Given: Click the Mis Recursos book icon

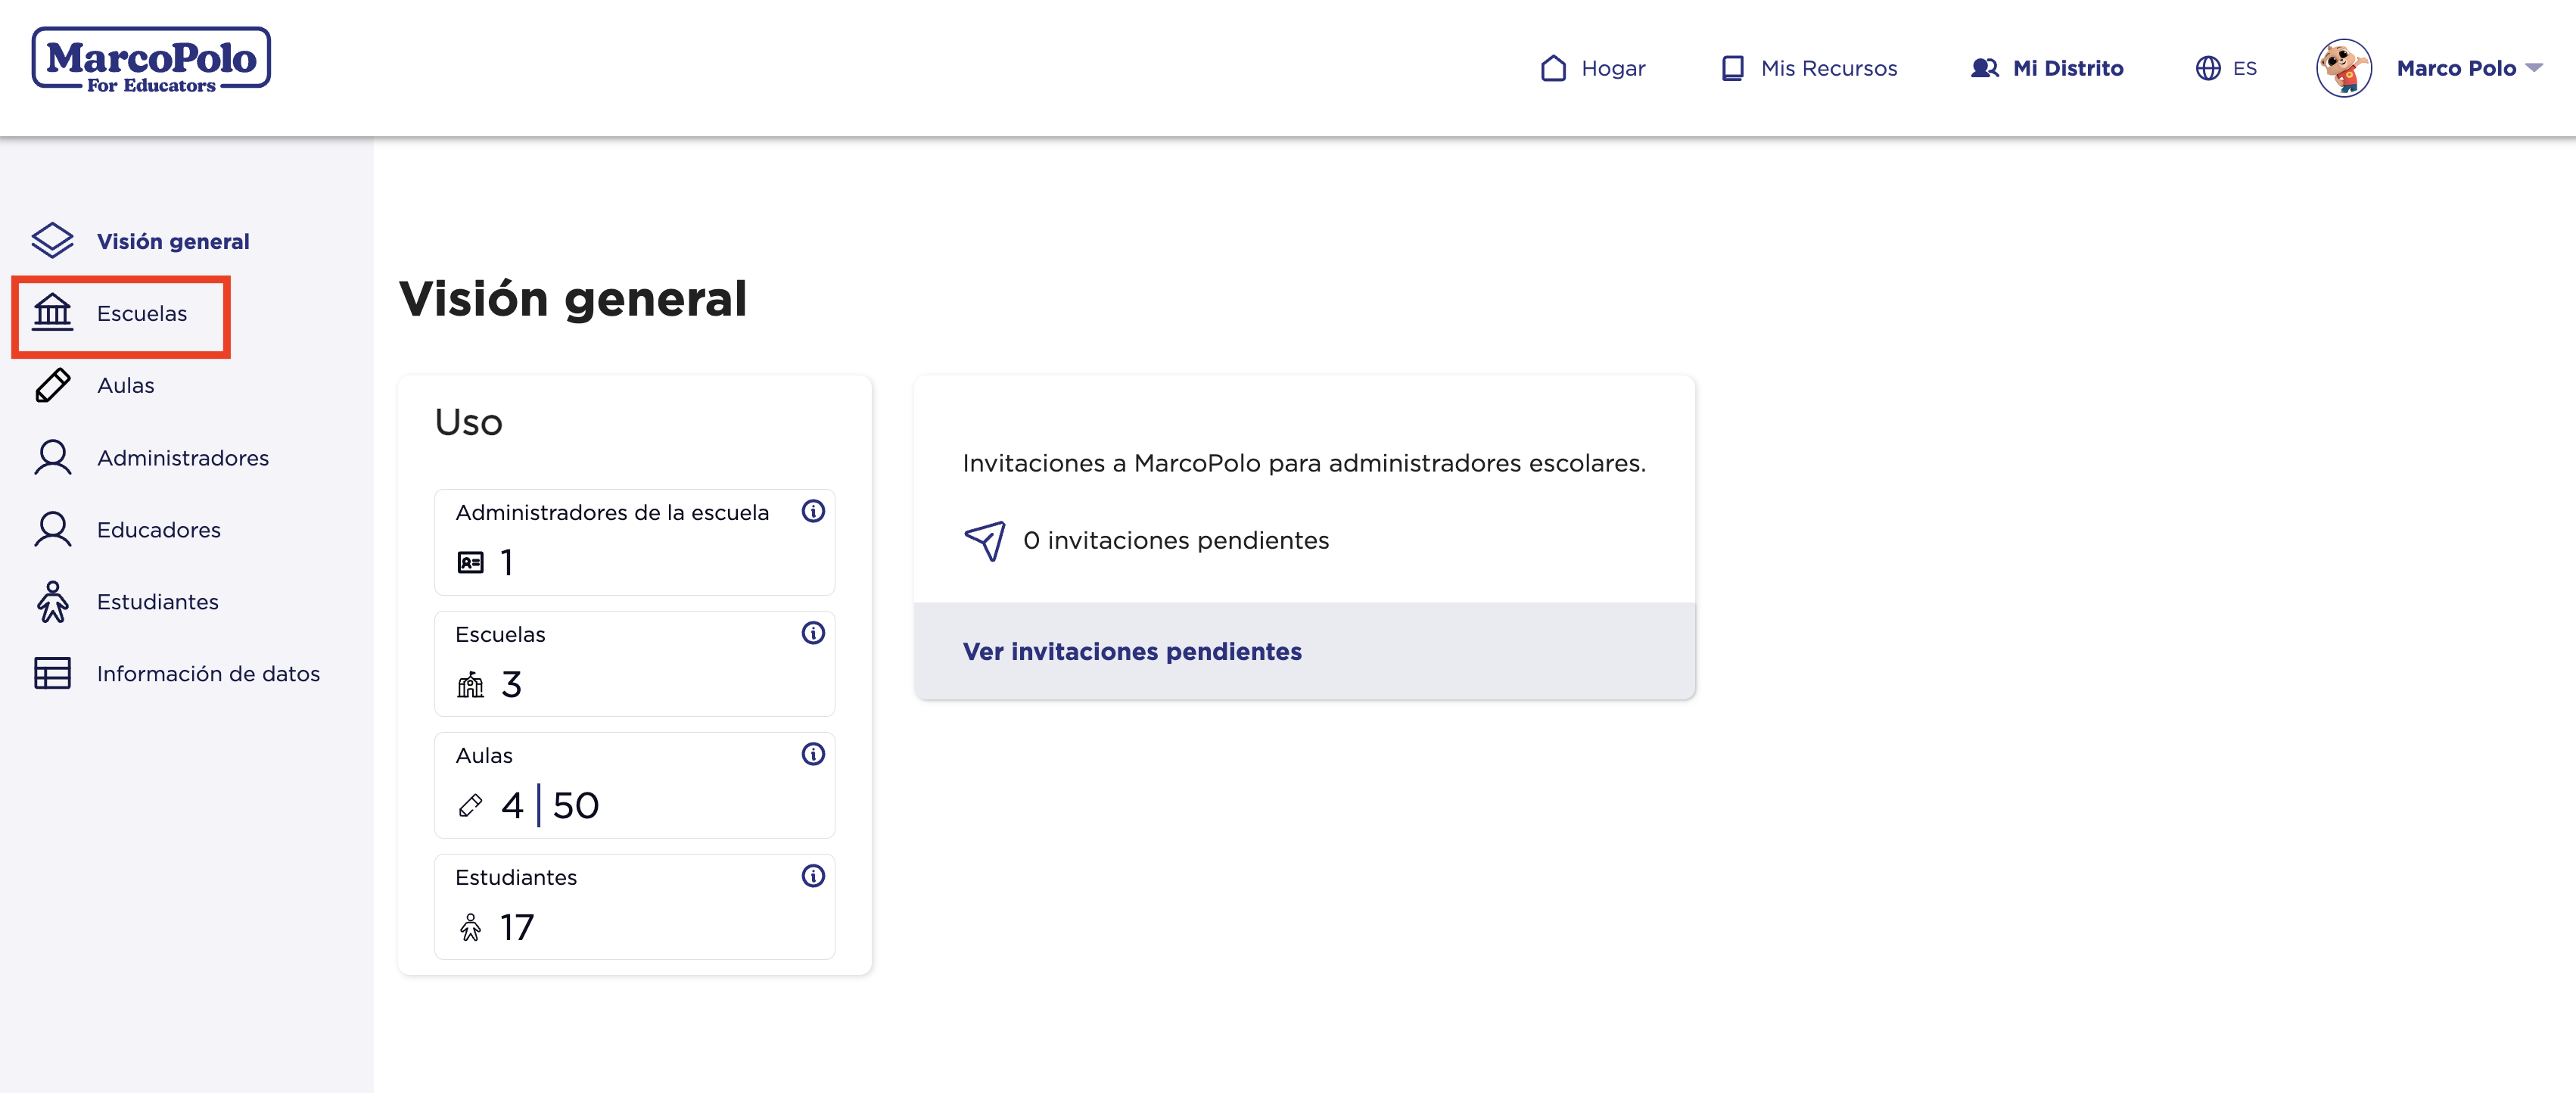Looking at the screenshot, I should [1732, 68].
